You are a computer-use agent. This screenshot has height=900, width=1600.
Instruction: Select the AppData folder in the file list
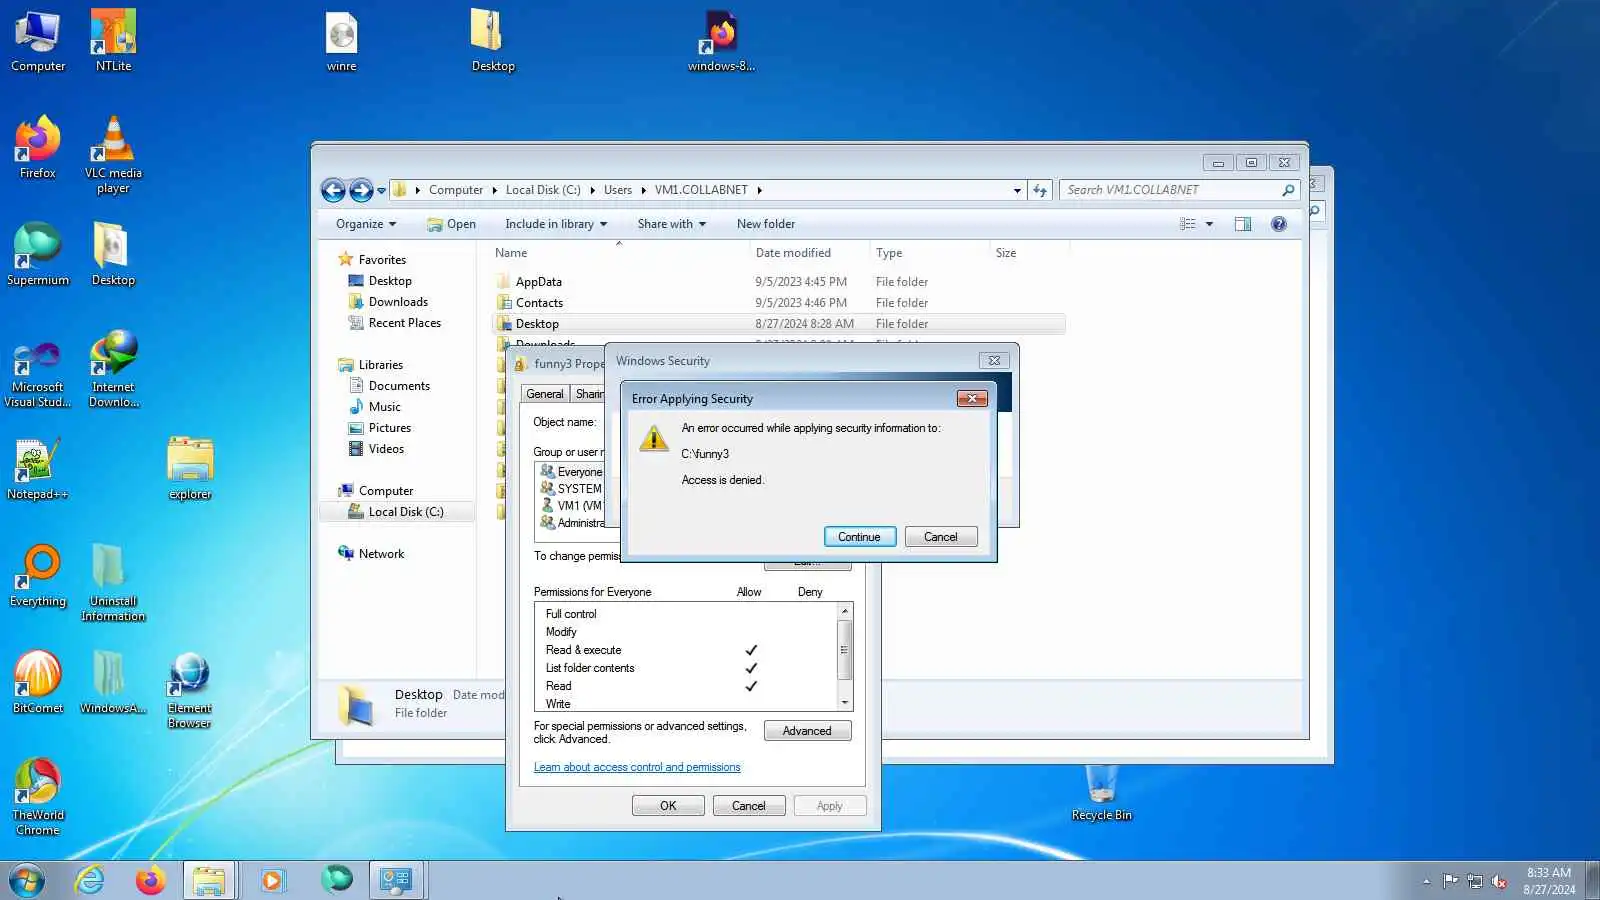pyautogui.click(x=538, y=282)
